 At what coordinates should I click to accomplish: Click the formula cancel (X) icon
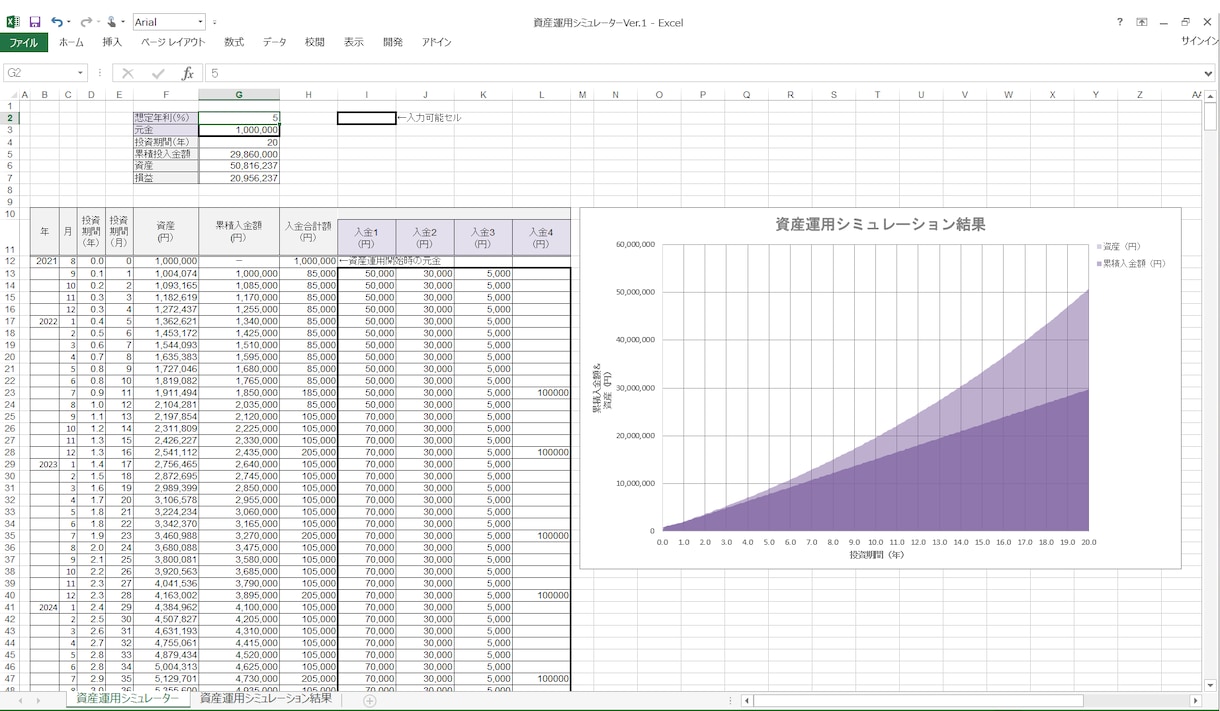(128, 73)
